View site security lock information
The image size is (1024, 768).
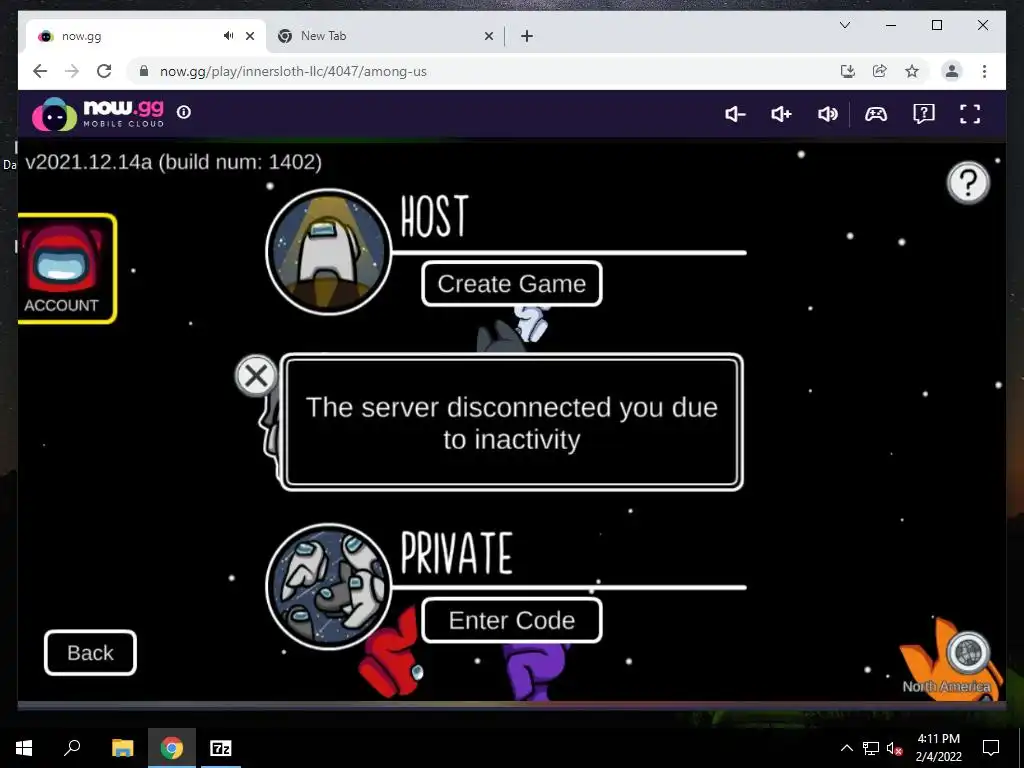click(144, 71)
